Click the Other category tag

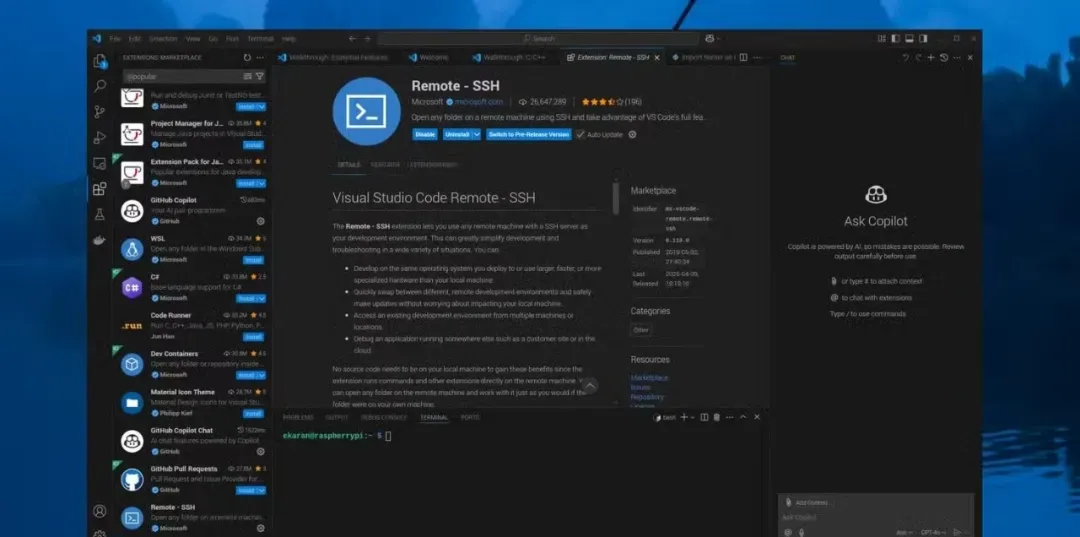[641, 330]
